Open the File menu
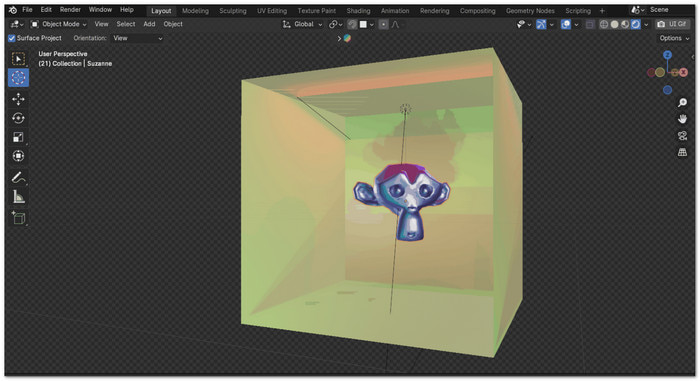 click(27, 10)
